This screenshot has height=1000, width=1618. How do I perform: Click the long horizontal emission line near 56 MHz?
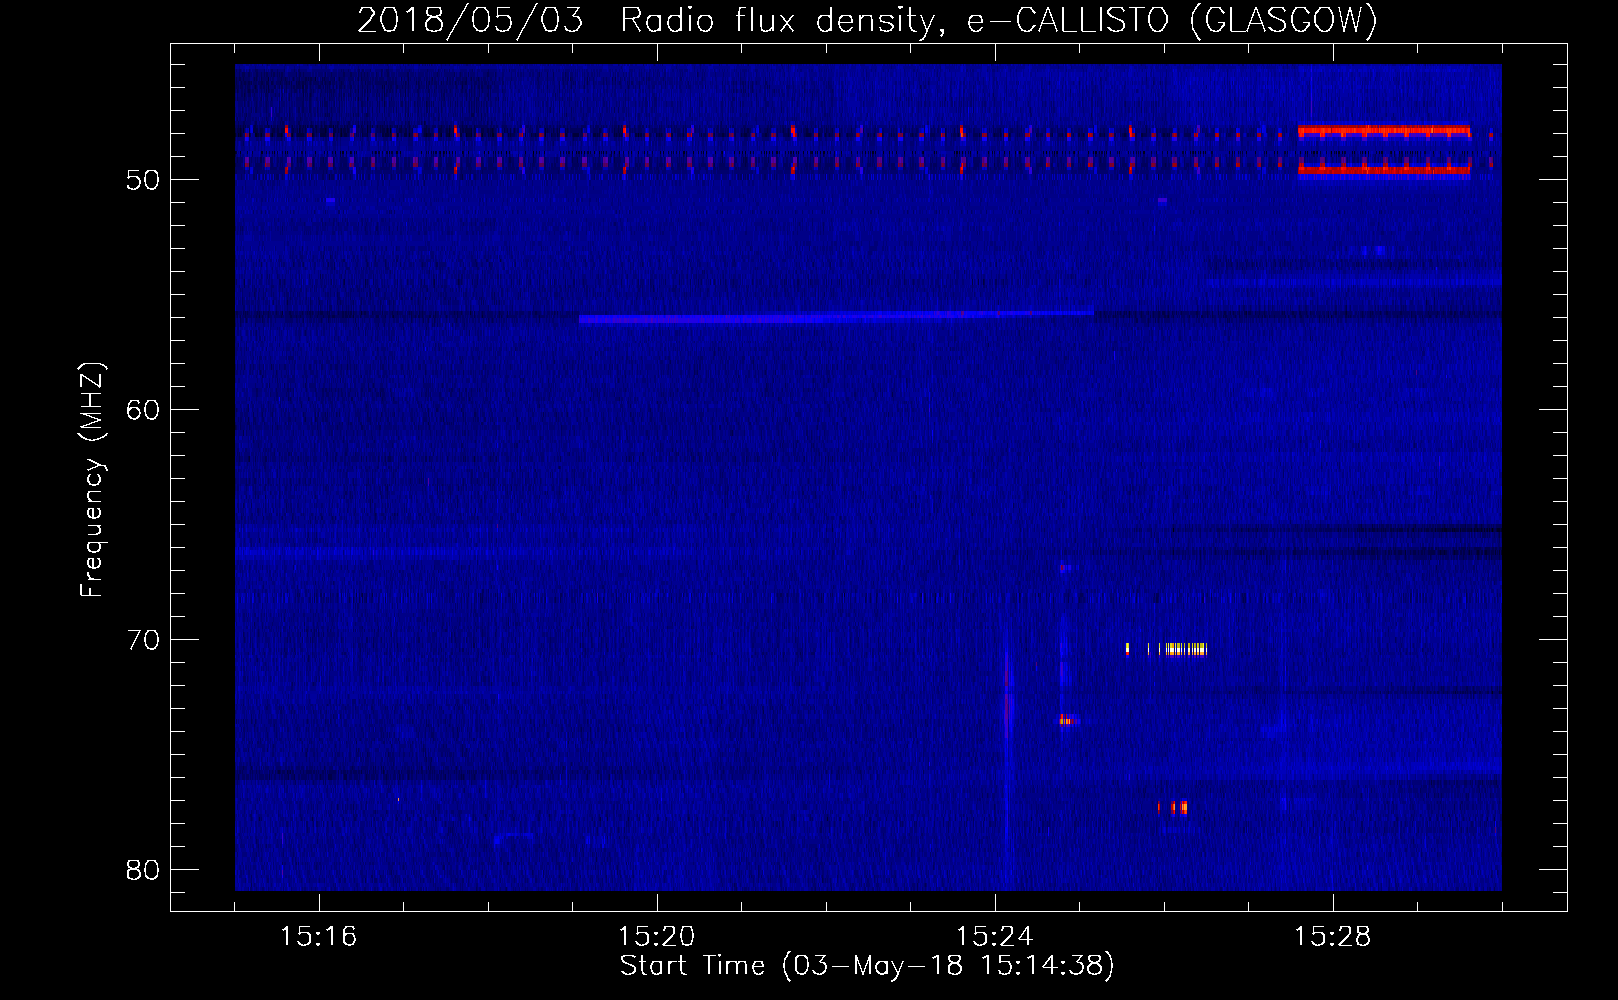click(x=836, y=317)
